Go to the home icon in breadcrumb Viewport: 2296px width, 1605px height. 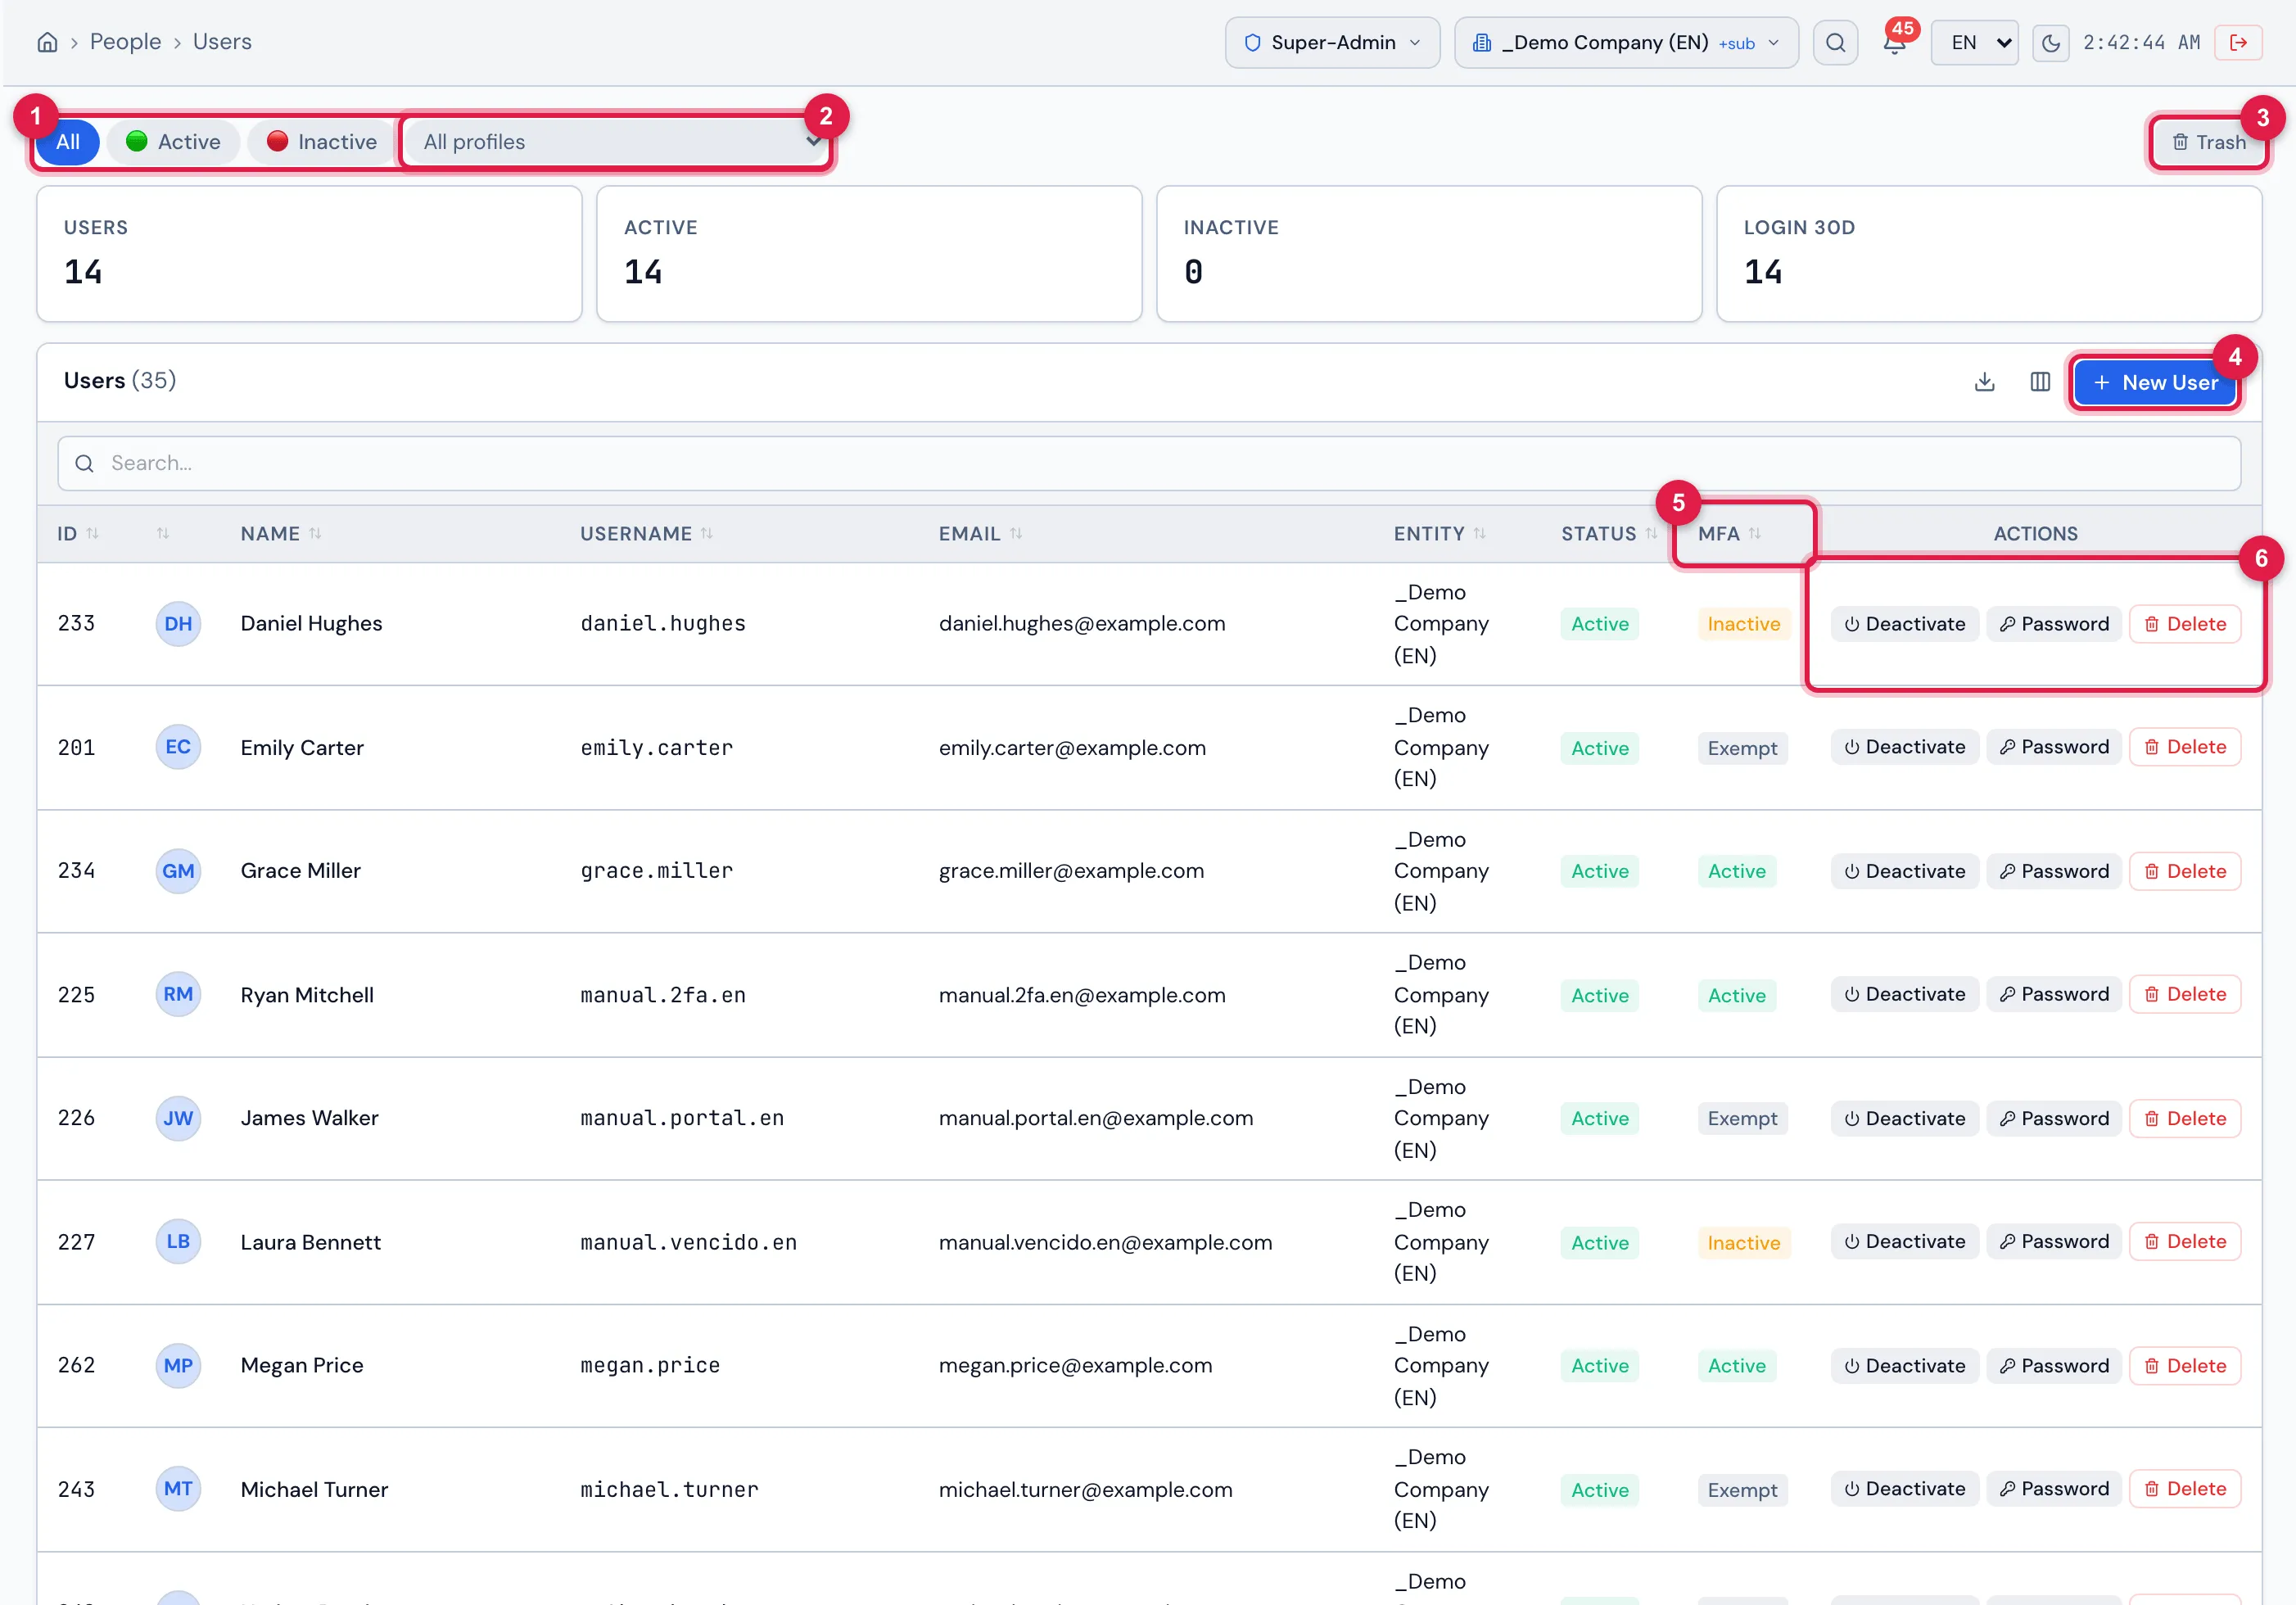coord(47,42)
